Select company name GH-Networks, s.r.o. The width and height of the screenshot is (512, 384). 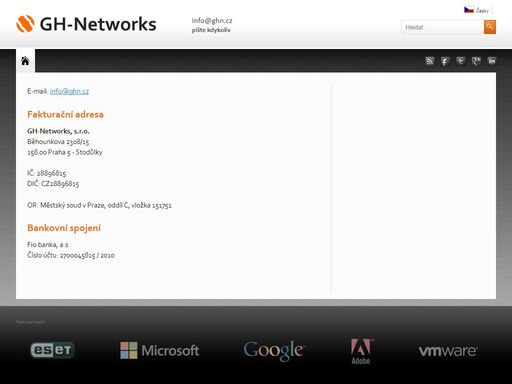tap(58, 131)
